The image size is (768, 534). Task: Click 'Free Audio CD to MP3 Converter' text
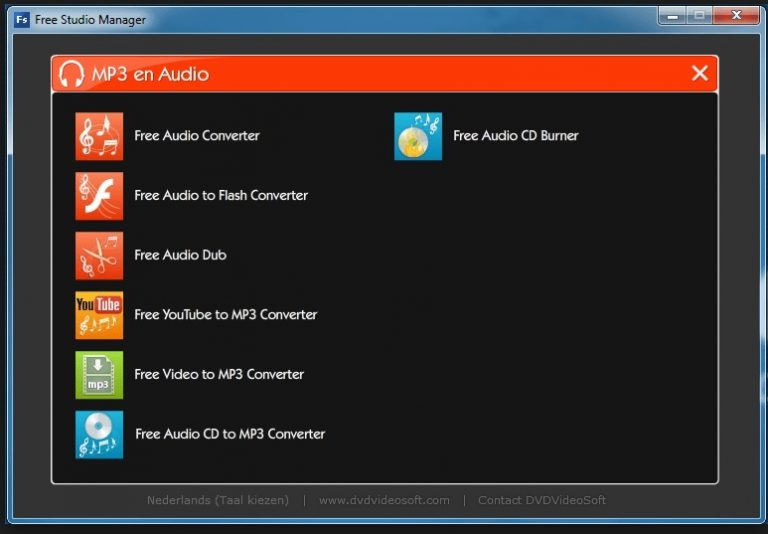click(230, 434)
